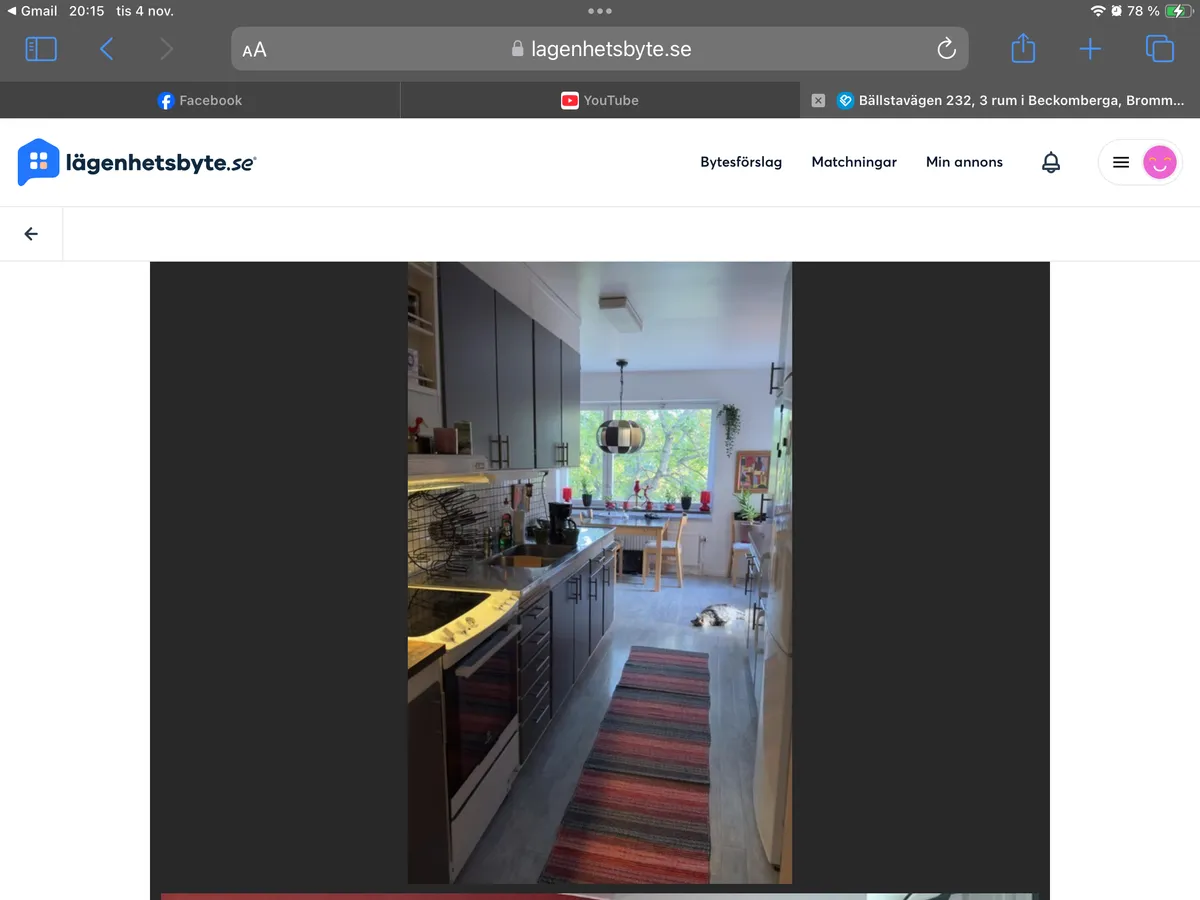Open Matchningar in the navigation
Image resolution: width=1200 pixels, height=900 pixels.
coord(854,162)
